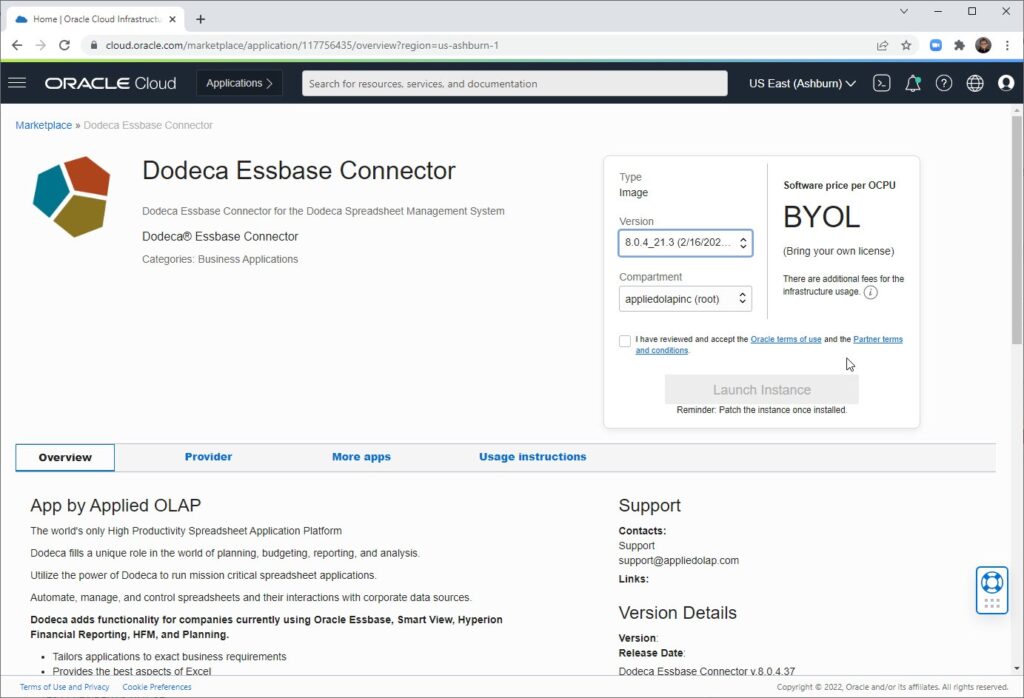Open the Version dropdown
The width and height of the screenshot is (1024, 698).
(685, 243)
